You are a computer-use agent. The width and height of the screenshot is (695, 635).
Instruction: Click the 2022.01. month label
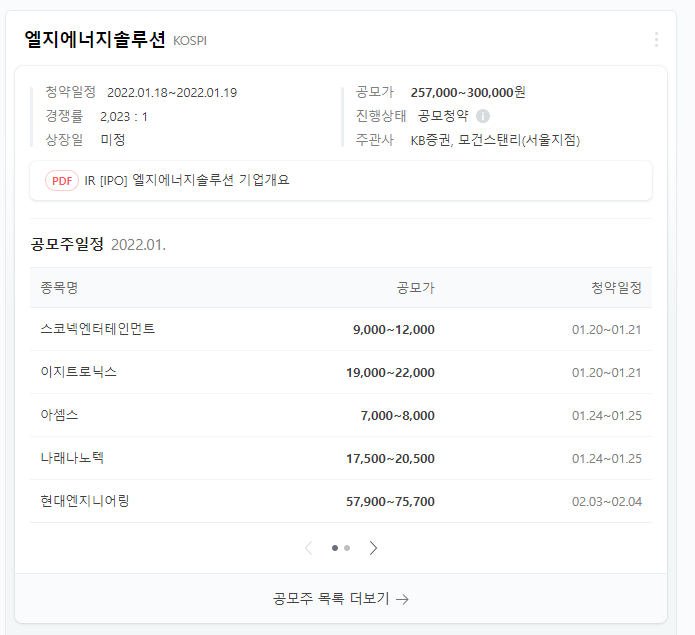pyautogui.click(x=138, y=245)
